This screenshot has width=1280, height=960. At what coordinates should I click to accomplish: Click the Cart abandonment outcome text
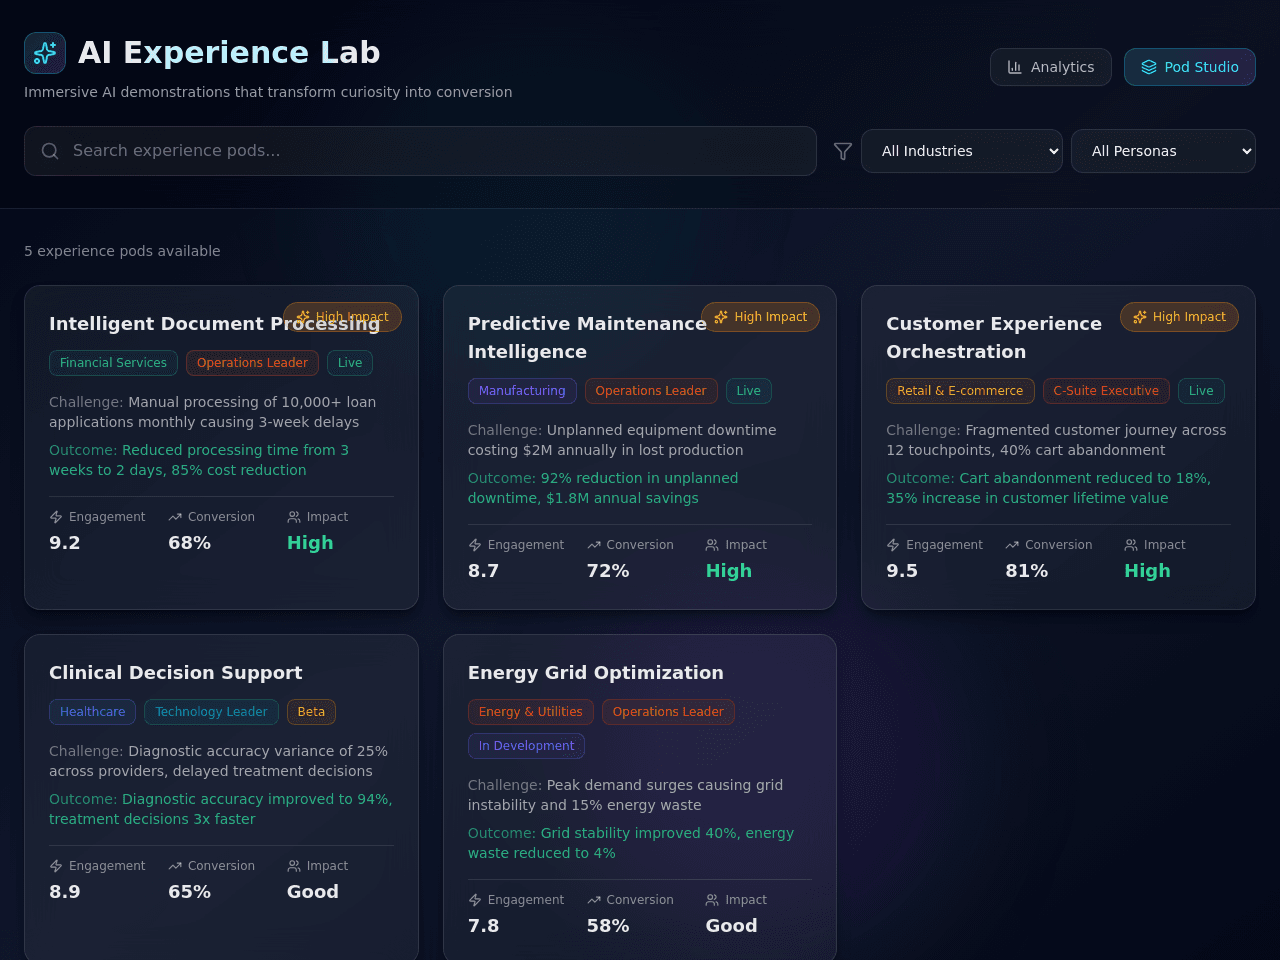click(x=1048, y=488)
